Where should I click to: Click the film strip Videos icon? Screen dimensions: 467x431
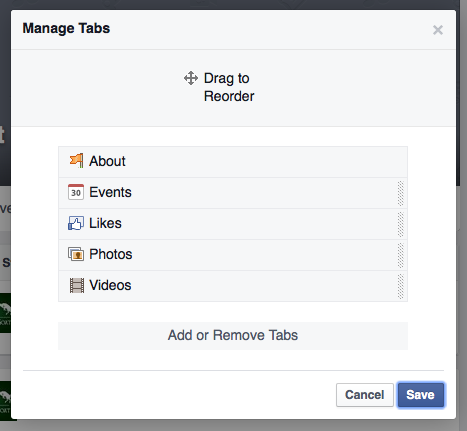77,285
